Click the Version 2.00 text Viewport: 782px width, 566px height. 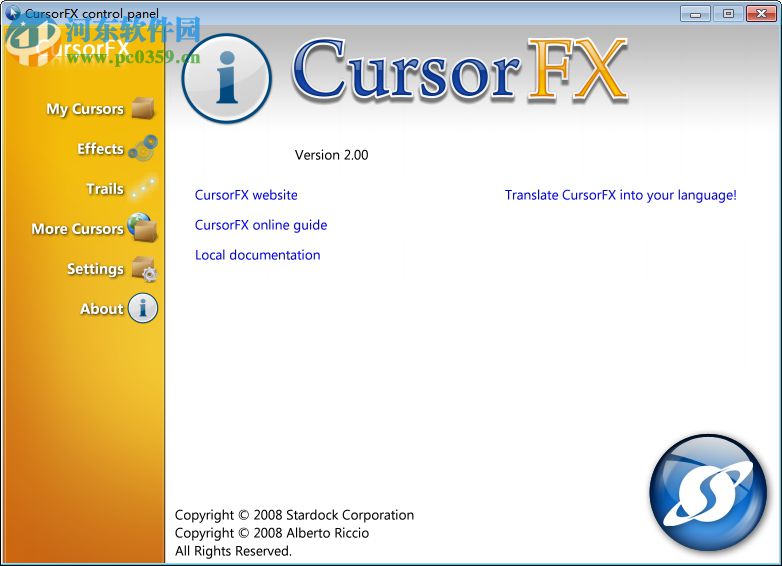[x=332, y=155]
